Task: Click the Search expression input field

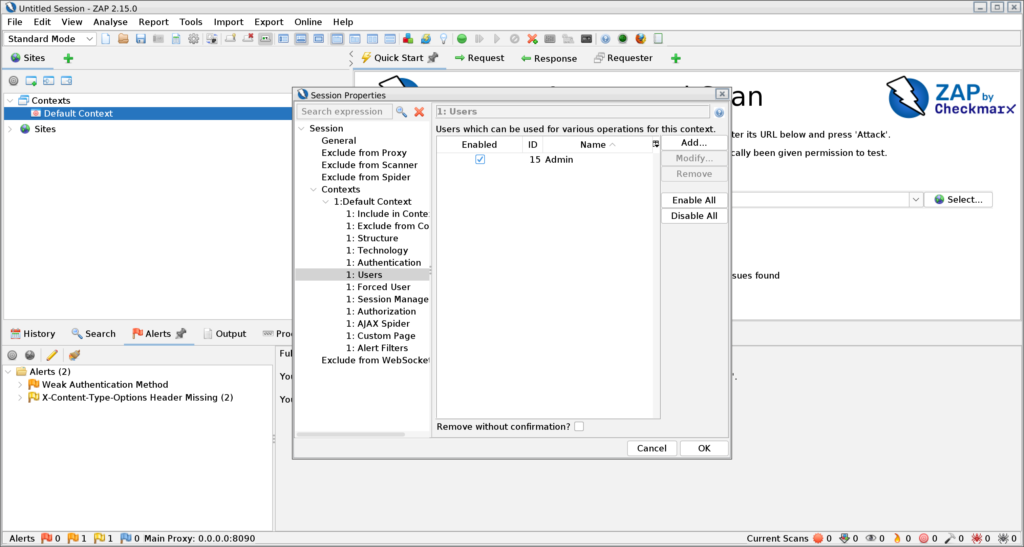Action: point(345,112)
